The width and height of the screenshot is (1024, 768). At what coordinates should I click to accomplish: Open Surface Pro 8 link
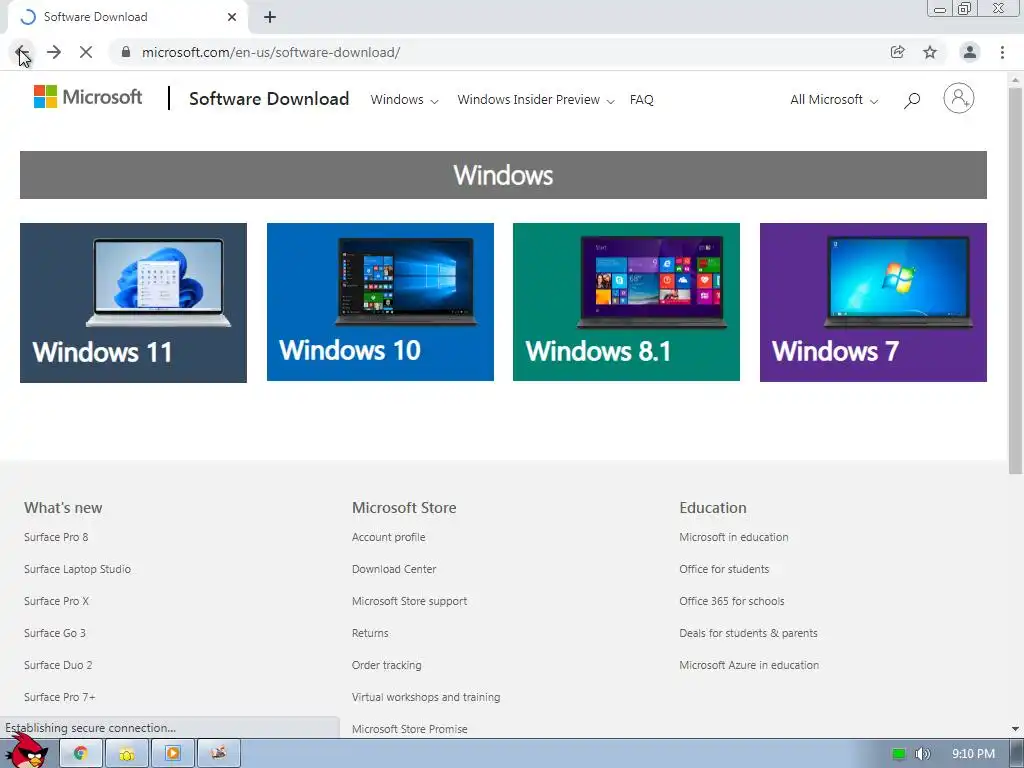pos(56,537)
